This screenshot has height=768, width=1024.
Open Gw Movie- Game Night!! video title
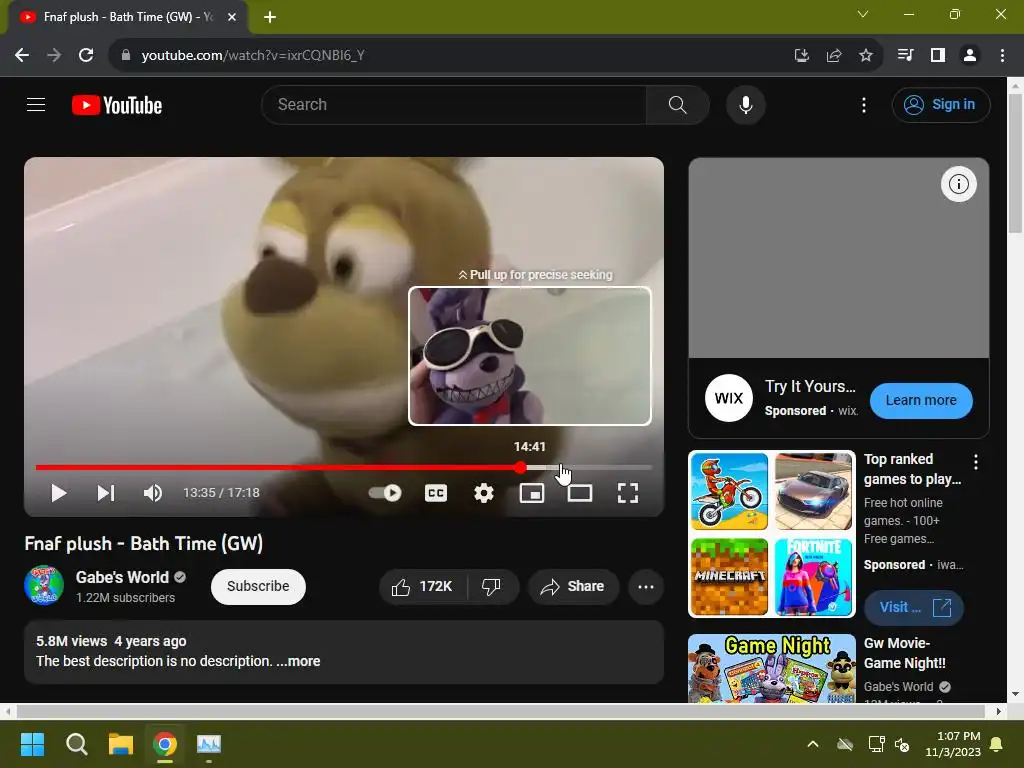coord(904,653)
